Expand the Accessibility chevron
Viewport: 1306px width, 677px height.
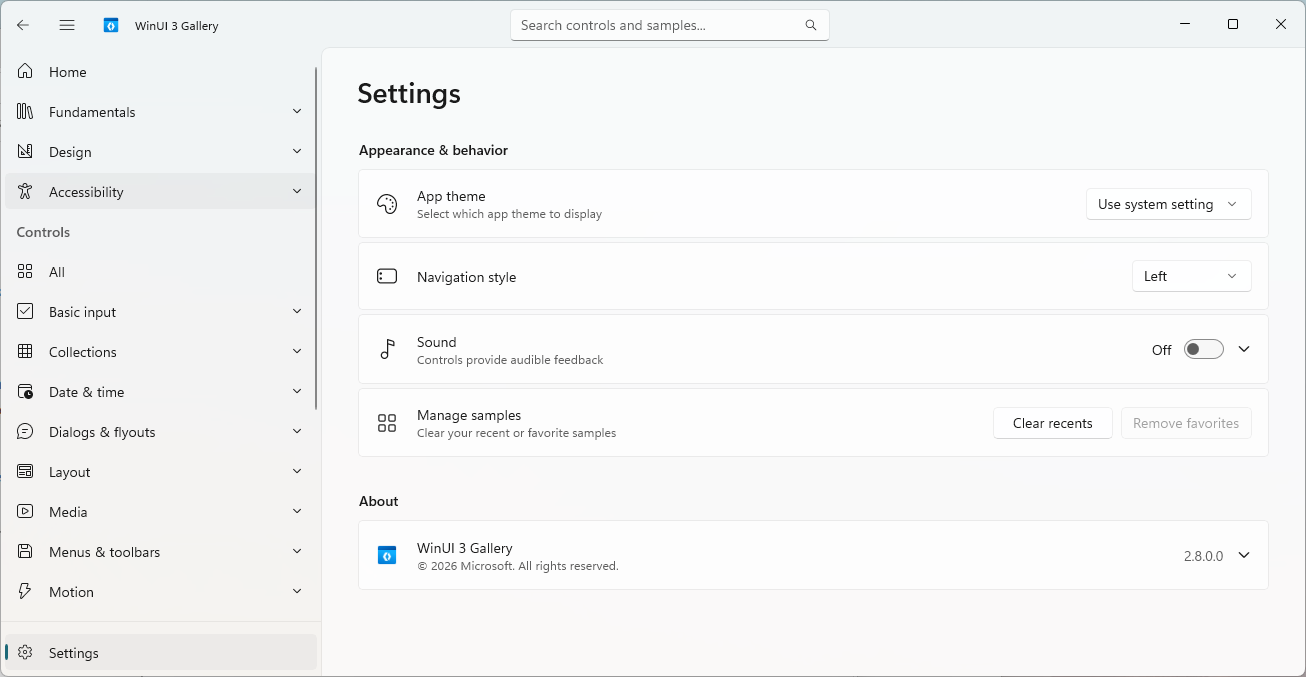297,191
